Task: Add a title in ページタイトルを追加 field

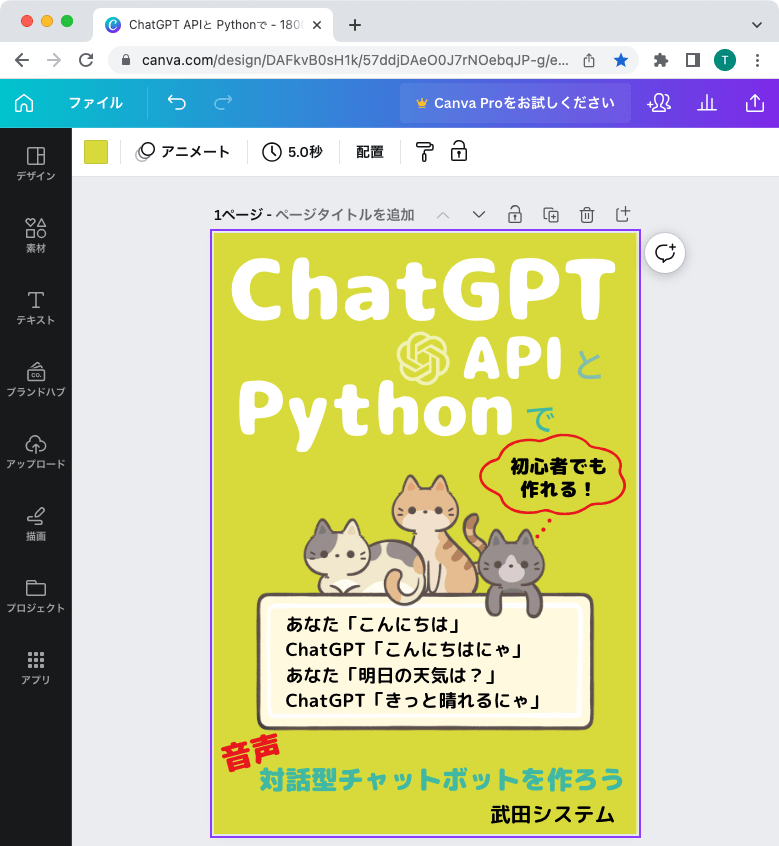Action: [345, 215]
